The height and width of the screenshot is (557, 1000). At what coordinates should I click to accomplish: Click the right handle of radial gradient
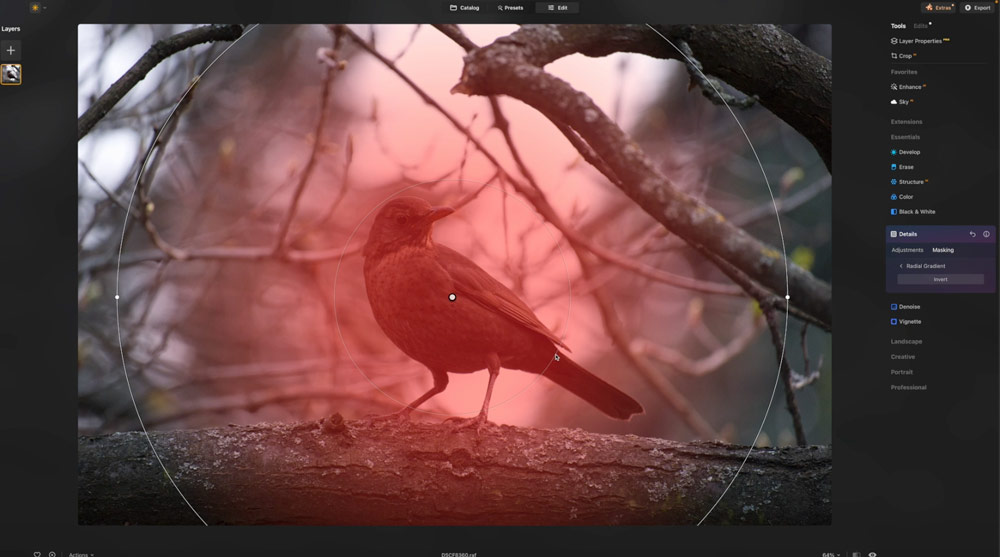[x=788, y=297]
